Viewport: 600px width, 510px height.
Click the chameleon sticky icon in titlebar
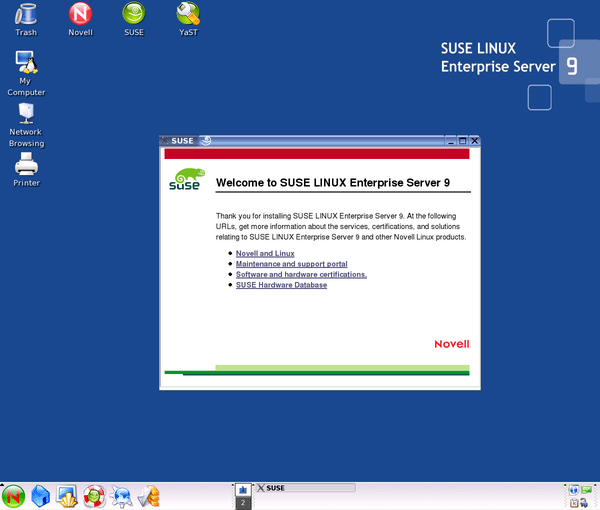[x=206, y=141]
